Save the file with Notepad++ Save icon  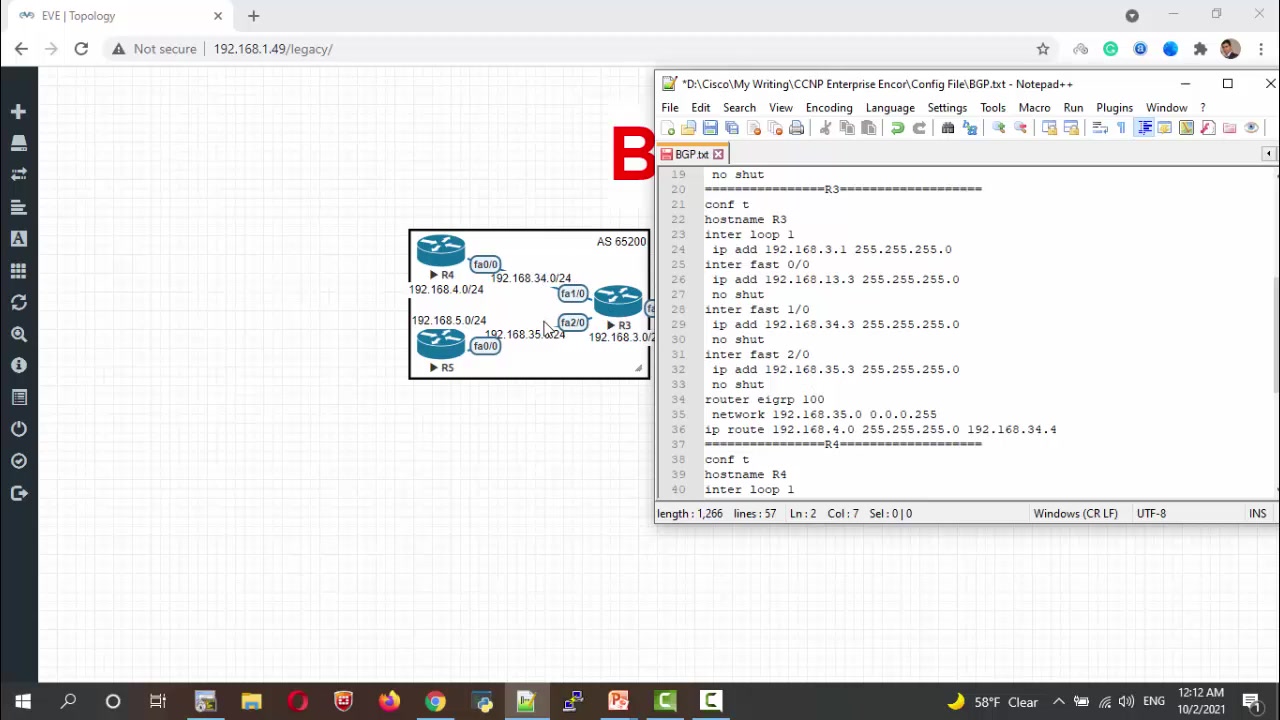pyautogui.click(x=710, y=128)
